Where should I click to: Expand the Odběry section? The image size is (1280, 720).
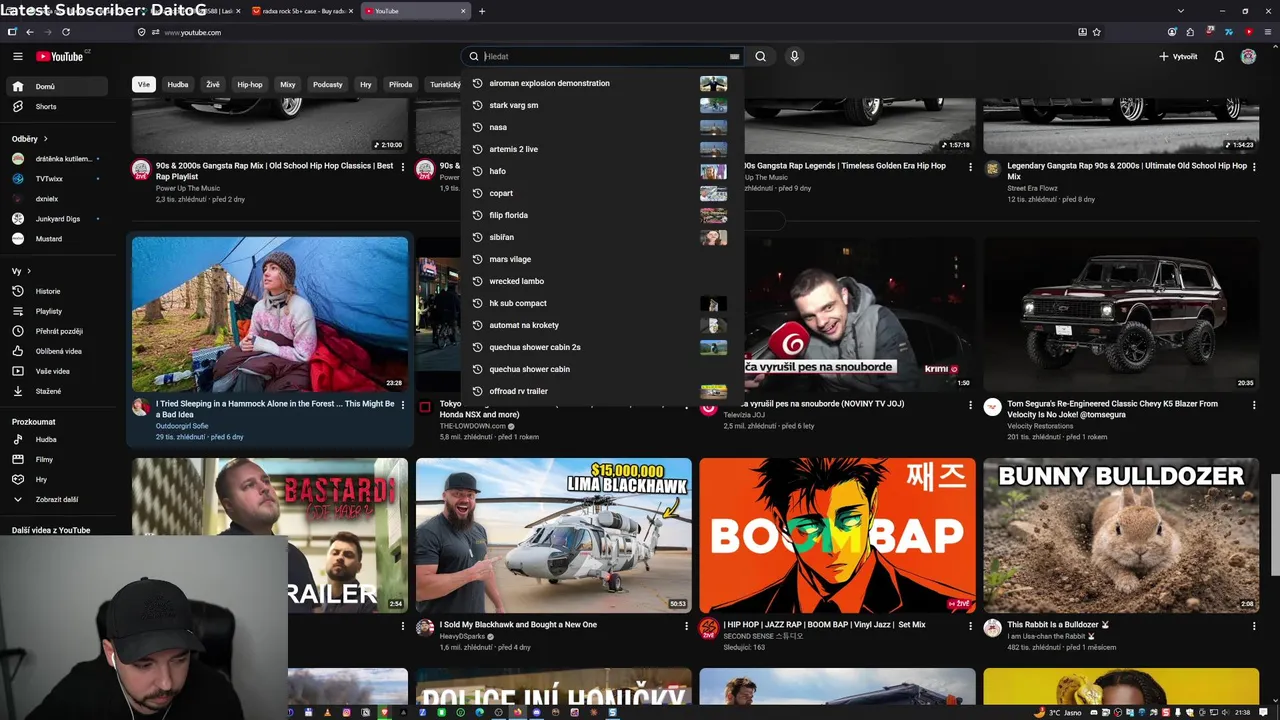coord(30,139)
